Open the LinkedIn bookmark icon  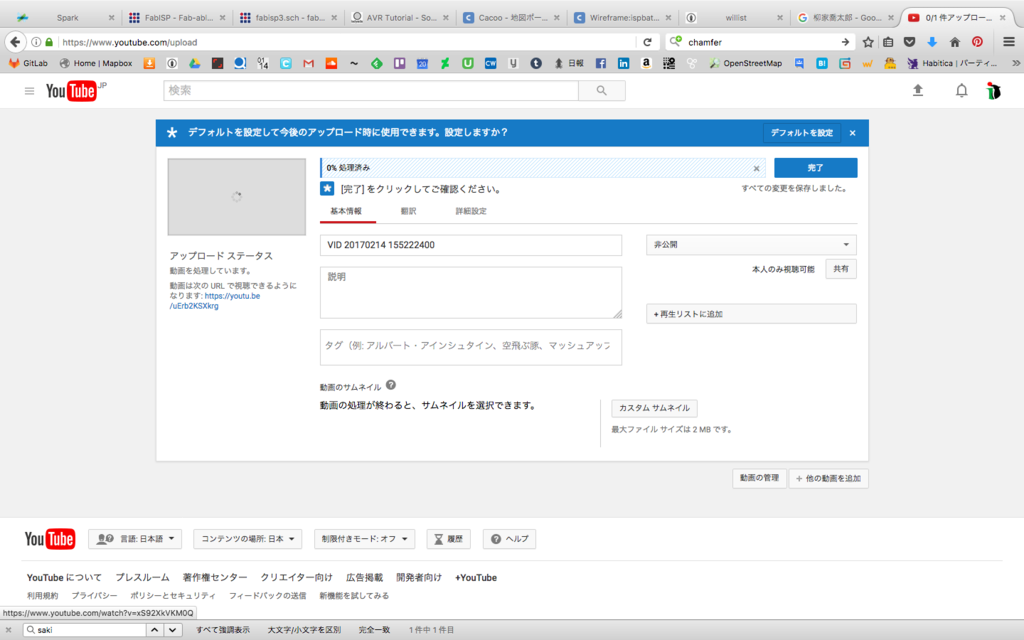tap(624, 63)
